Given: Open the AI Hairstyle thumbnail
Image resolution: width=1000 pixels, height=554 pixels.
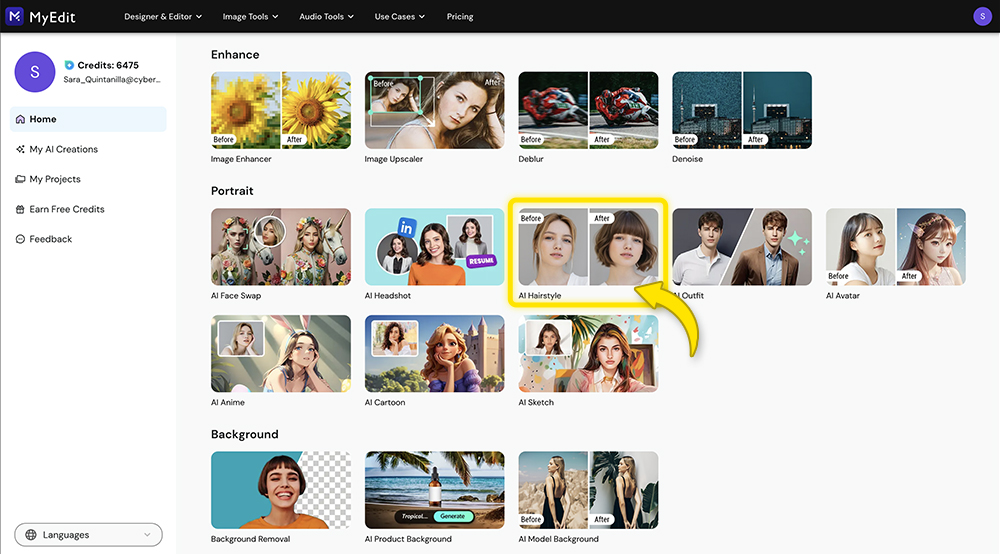Looking at the screenshot, I should [588, 247].
